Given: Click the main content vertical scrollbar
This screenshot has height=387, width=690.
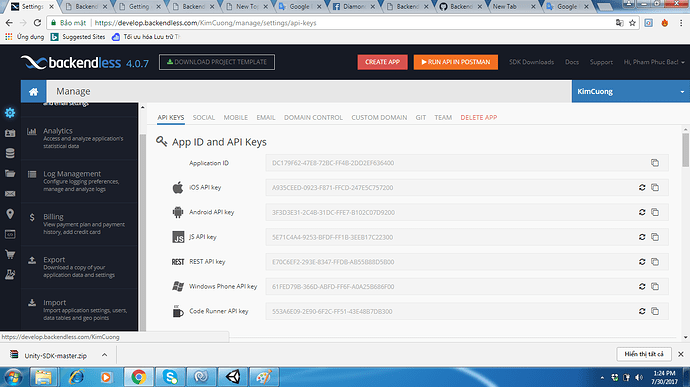Looking at the screenshot, I should coord(685,150).
